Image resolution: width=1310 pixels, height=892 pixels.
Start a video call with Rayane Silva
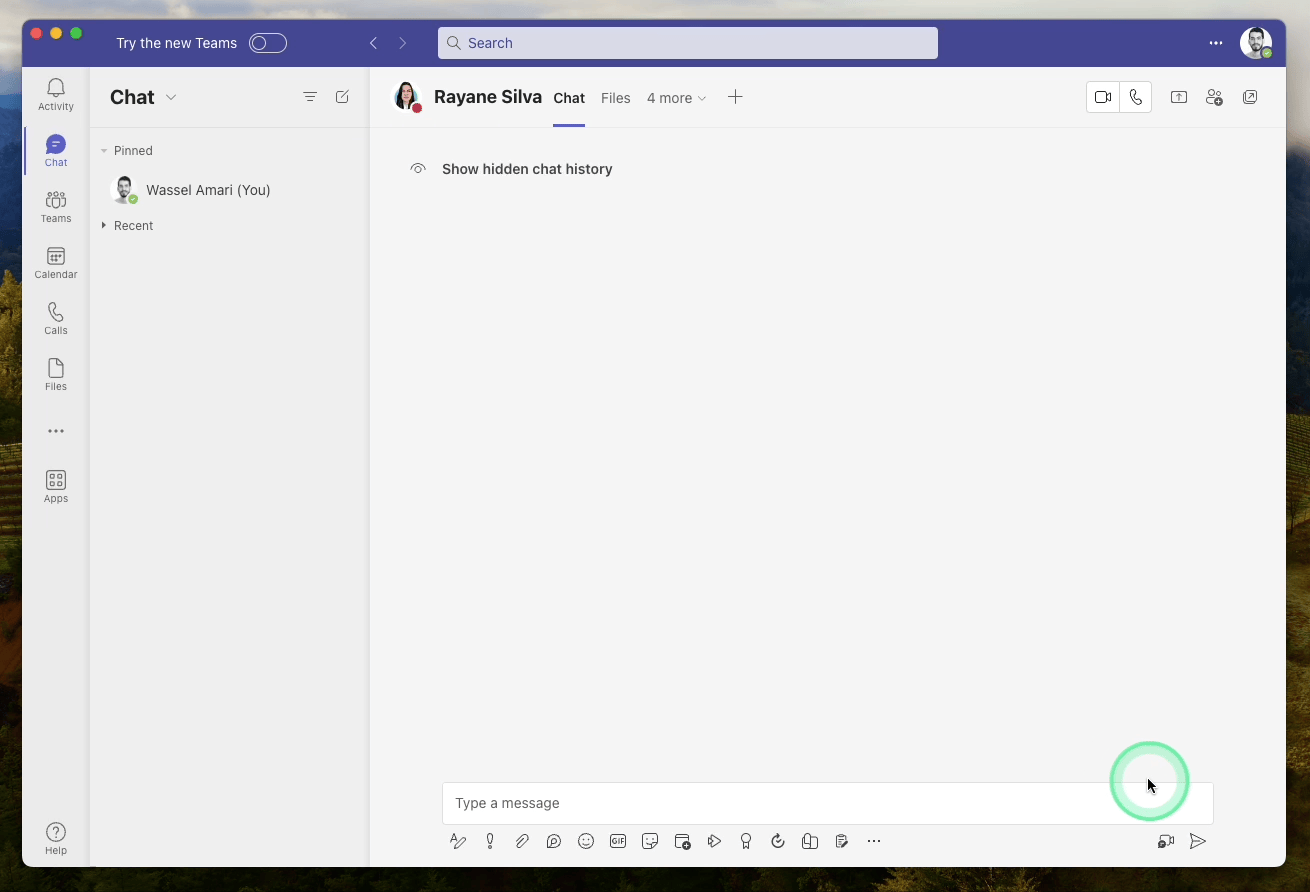click(x=1103, y=97)
